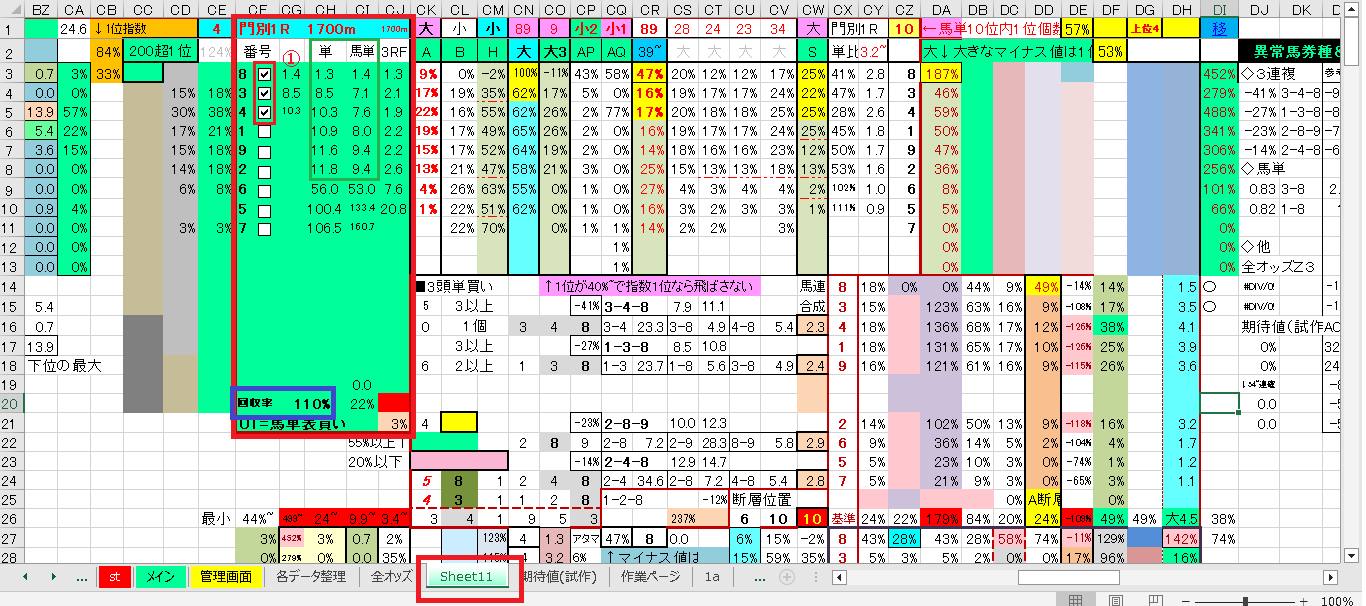
Task: Switch to the 管理画面 sheet tab
Action: (x=225, y=577)
